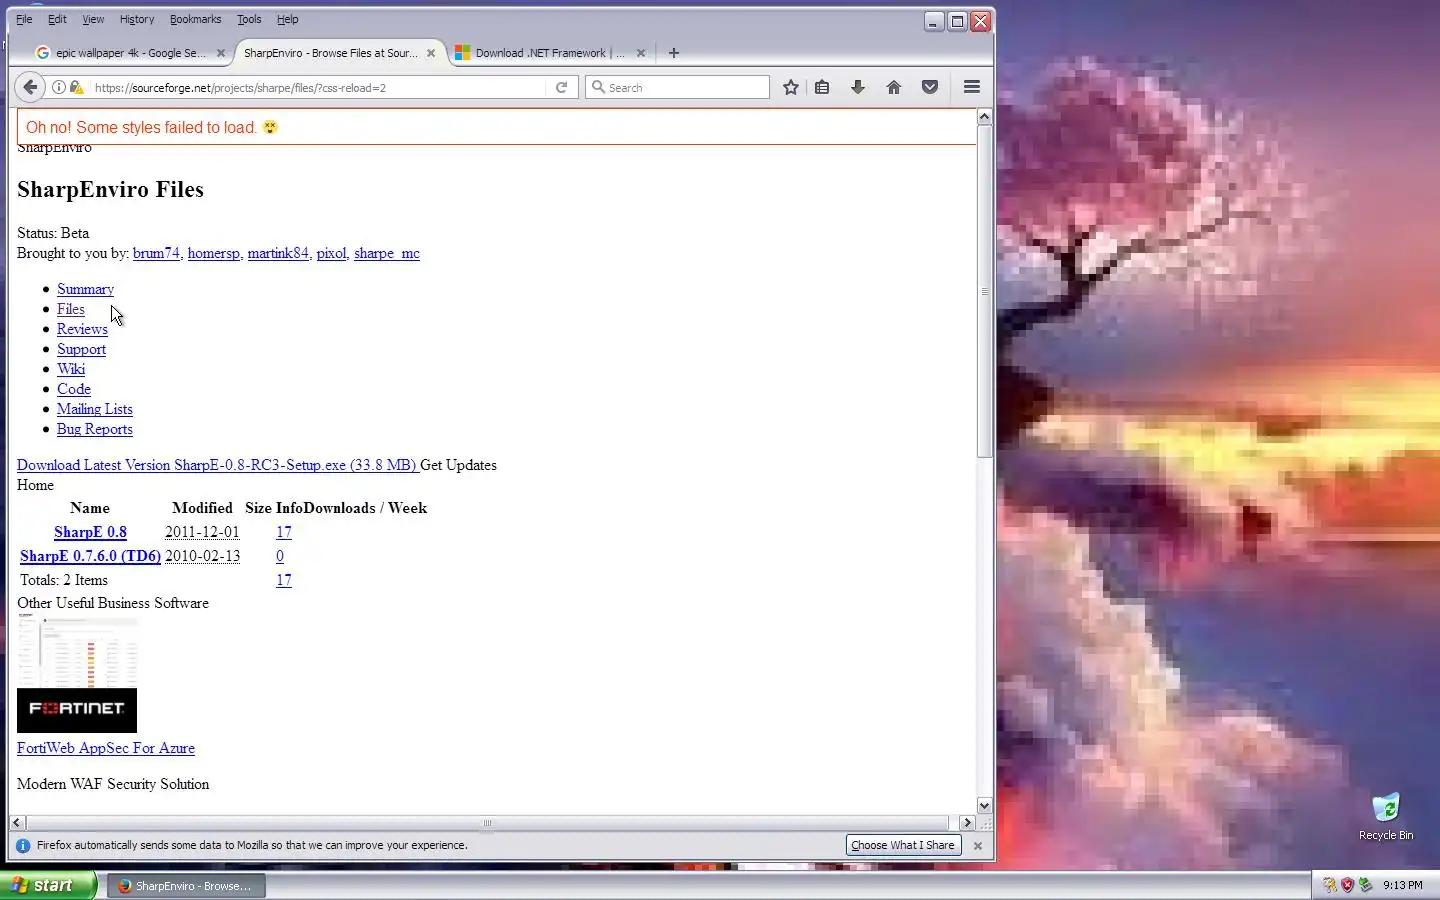Go back with the browser back arrow

point(30,87)
